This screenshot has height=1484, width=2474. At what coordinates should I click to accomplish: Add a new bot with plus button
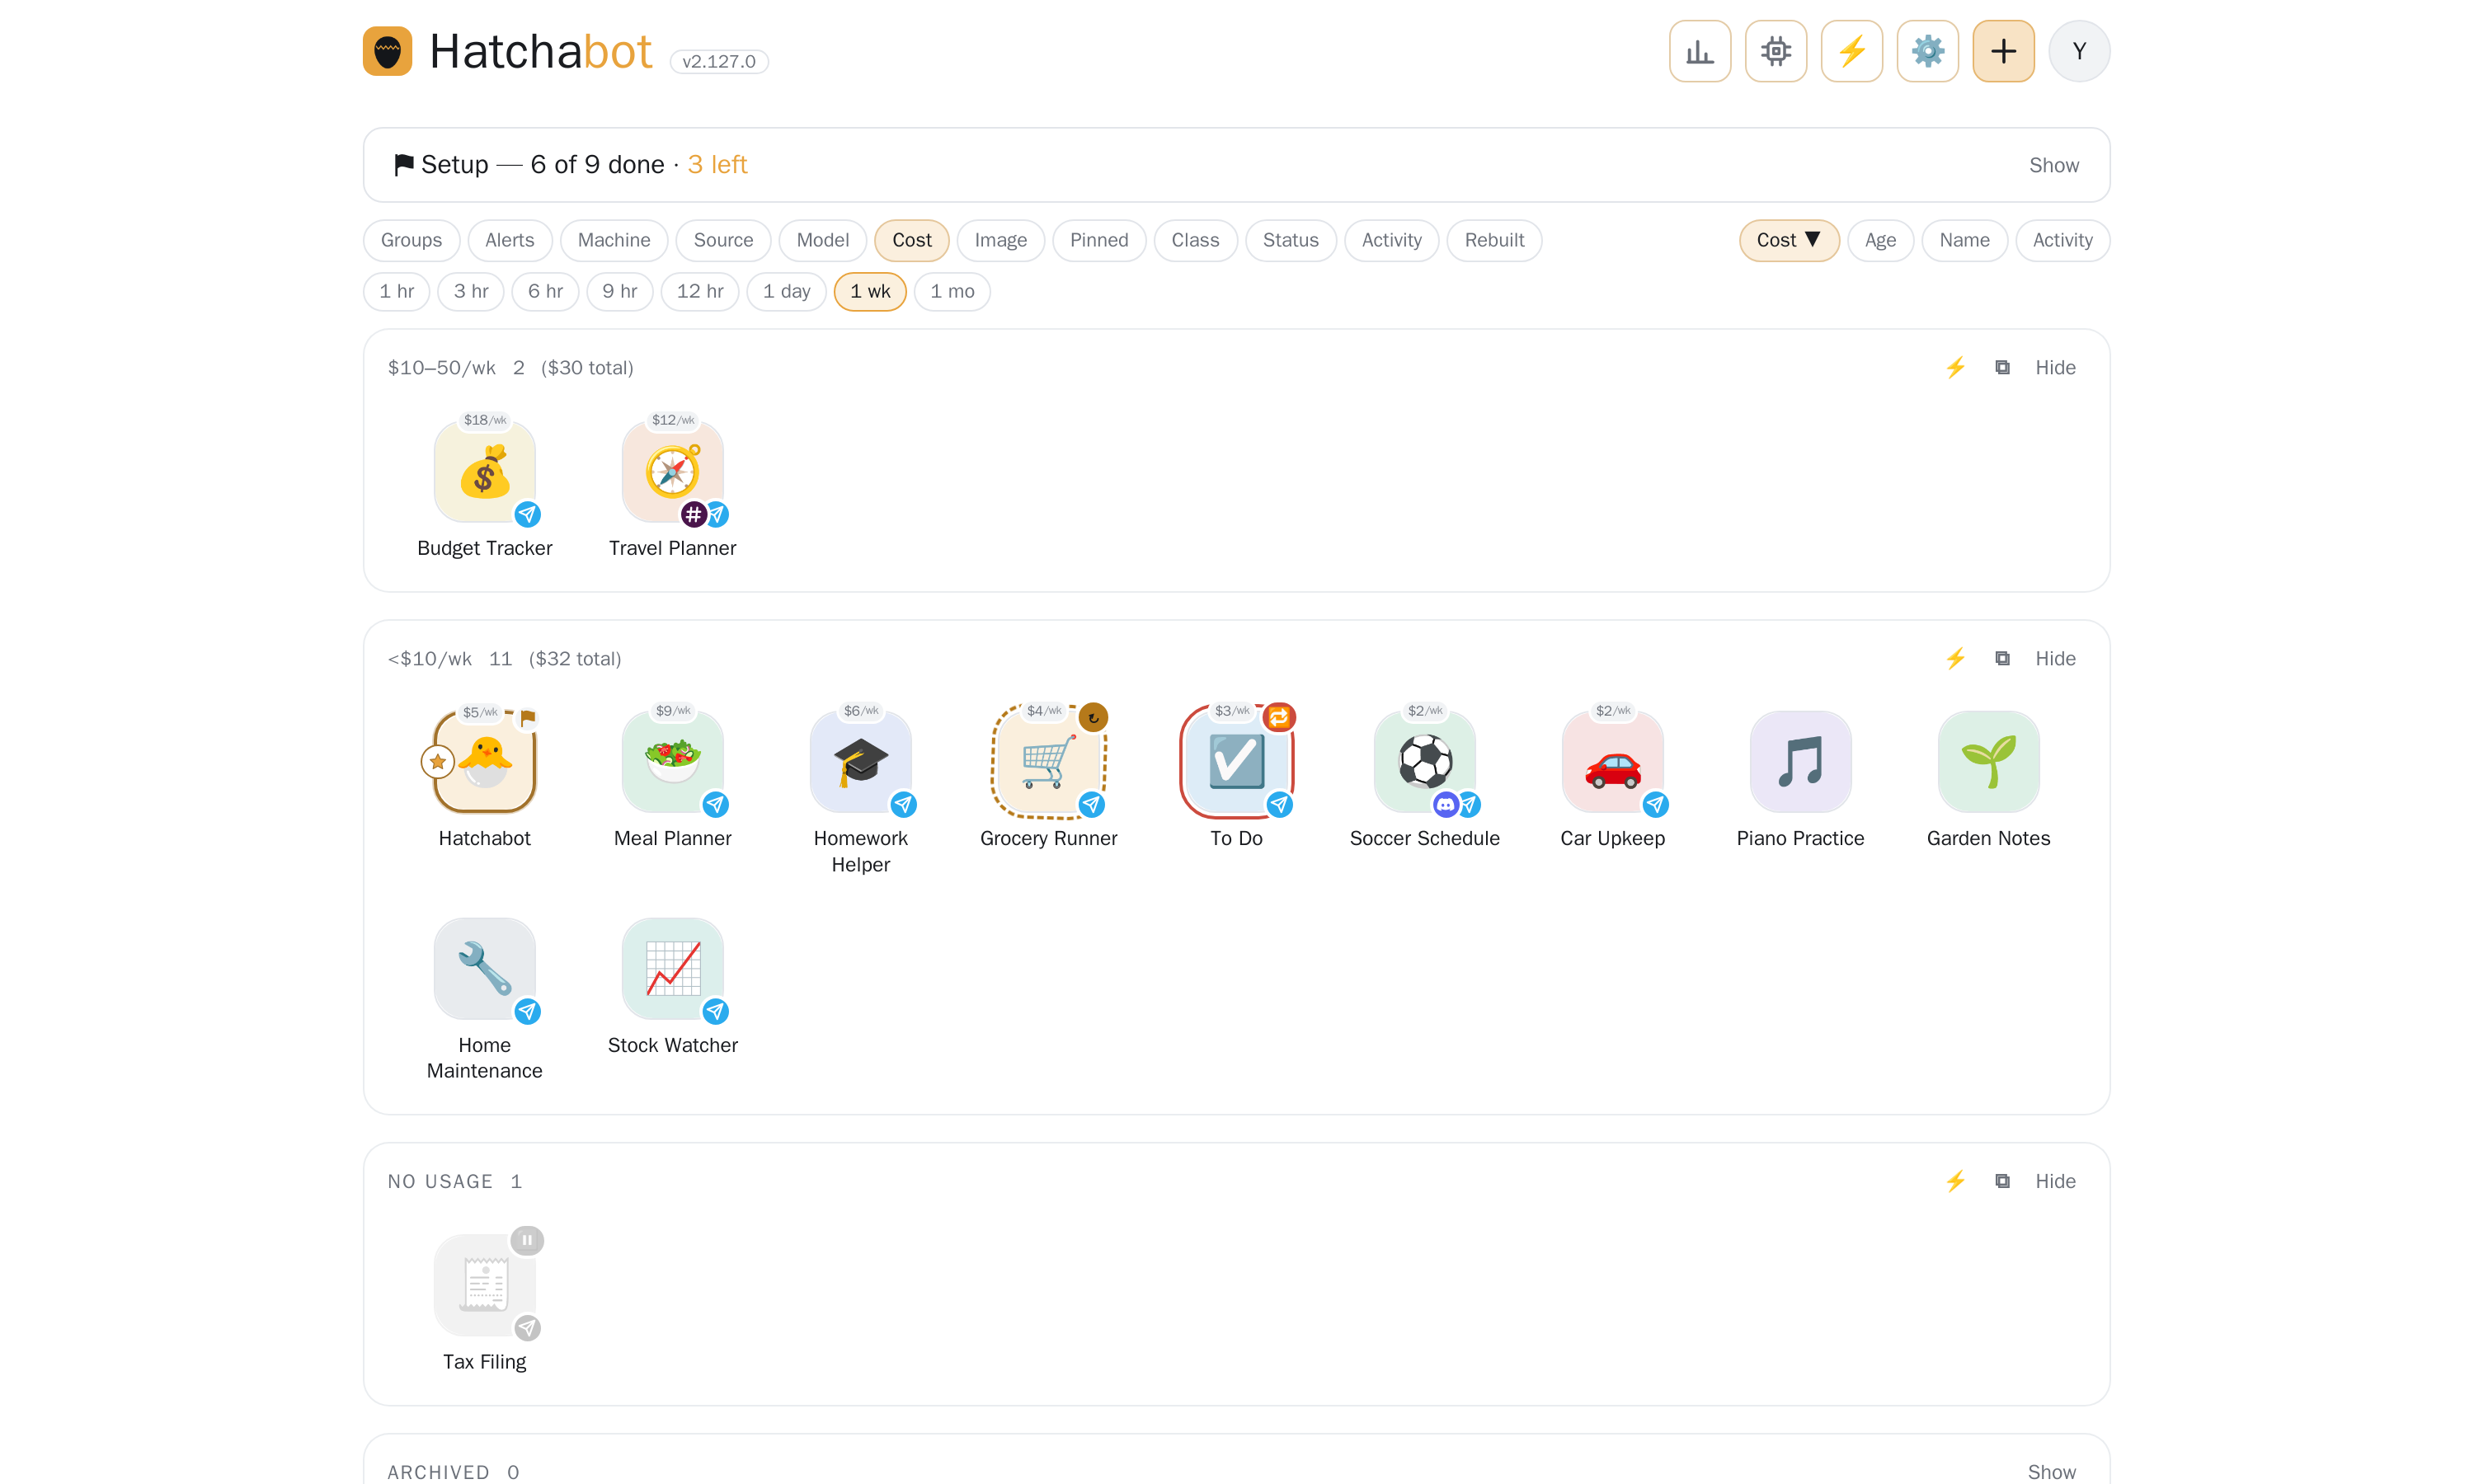(2003, 51)
